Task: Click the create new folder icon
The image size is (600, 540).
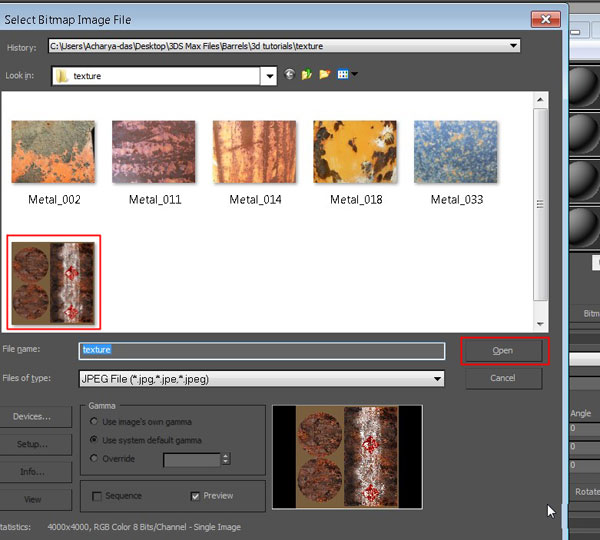Action: (x=325, y=75)
